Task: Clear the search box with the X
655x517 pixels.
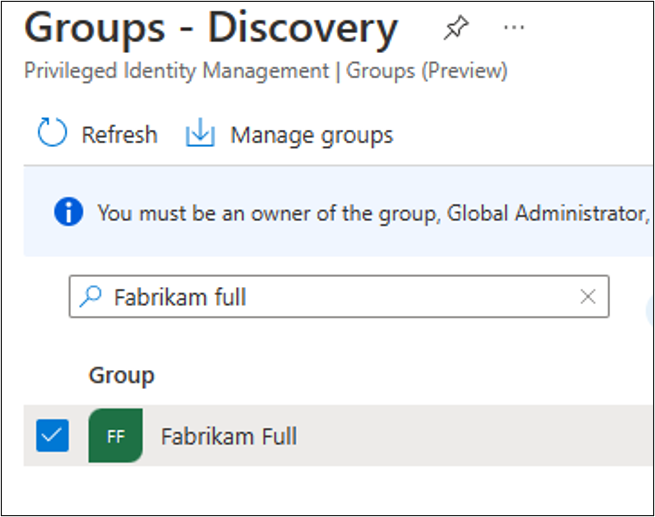Action: tap(588, 297)
